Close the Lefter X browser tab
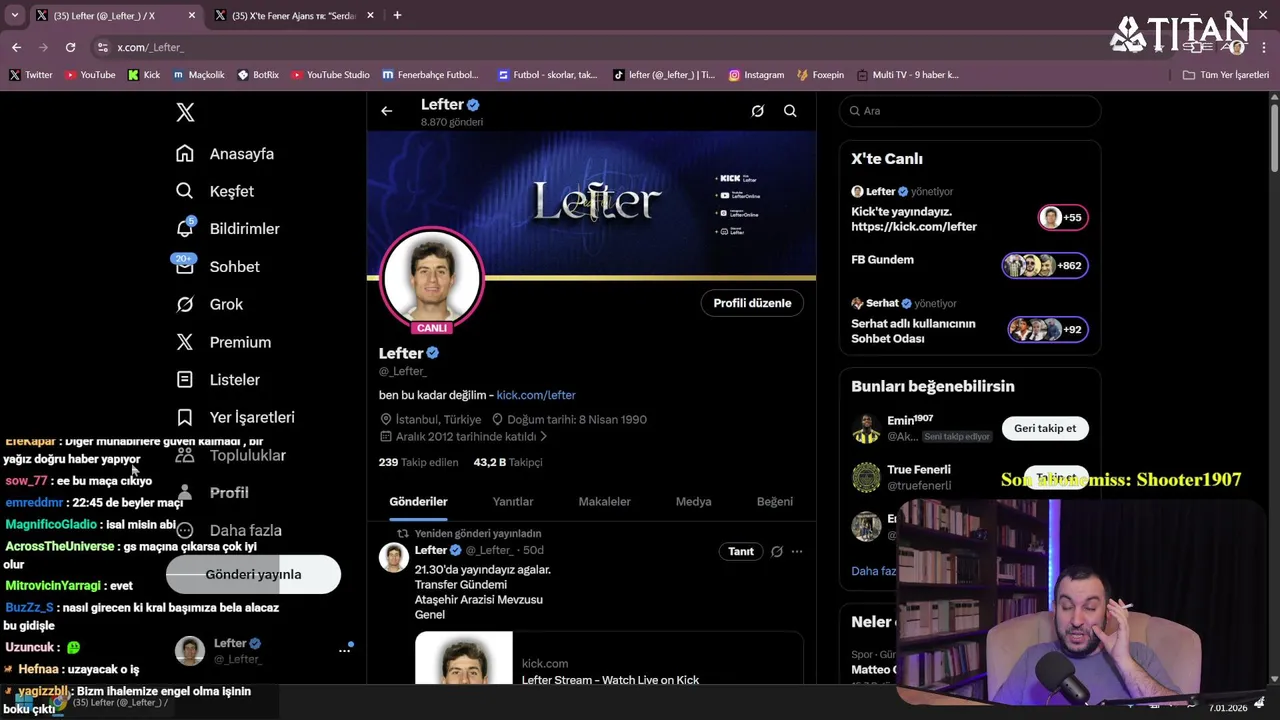Viewport: 1280px width, 720px height. [192, 16]
